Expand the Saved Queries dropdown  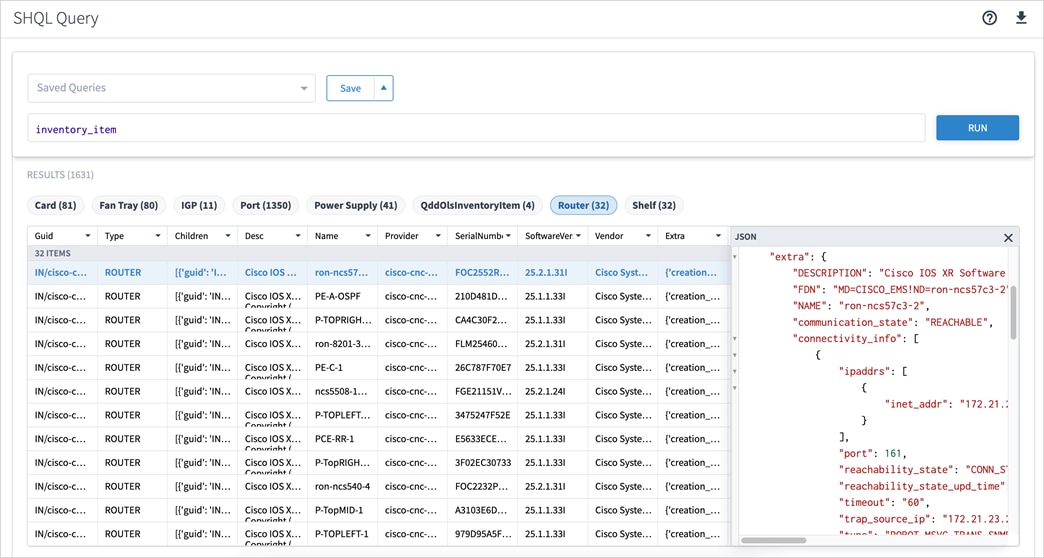304,88
